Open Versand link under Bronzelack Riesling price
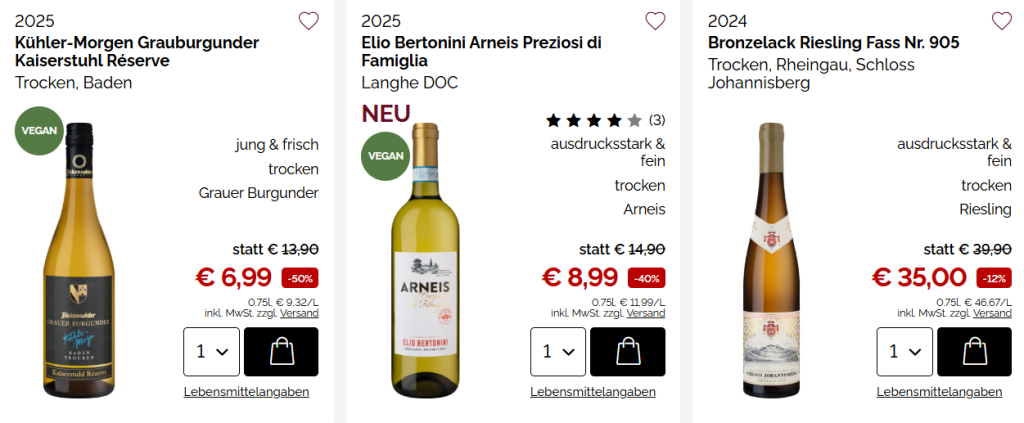The image size is (1024, 423). (x=992, y=313)
